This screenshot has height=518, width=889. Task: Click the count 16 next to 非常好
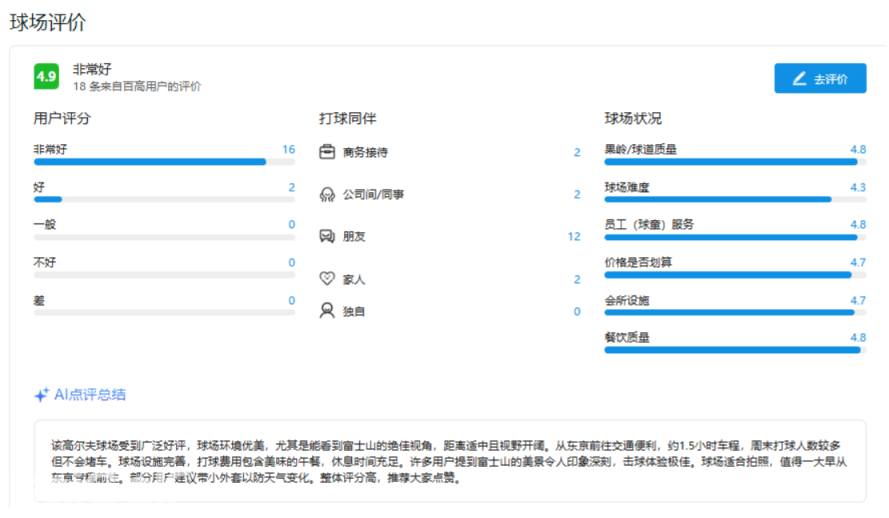289,149
